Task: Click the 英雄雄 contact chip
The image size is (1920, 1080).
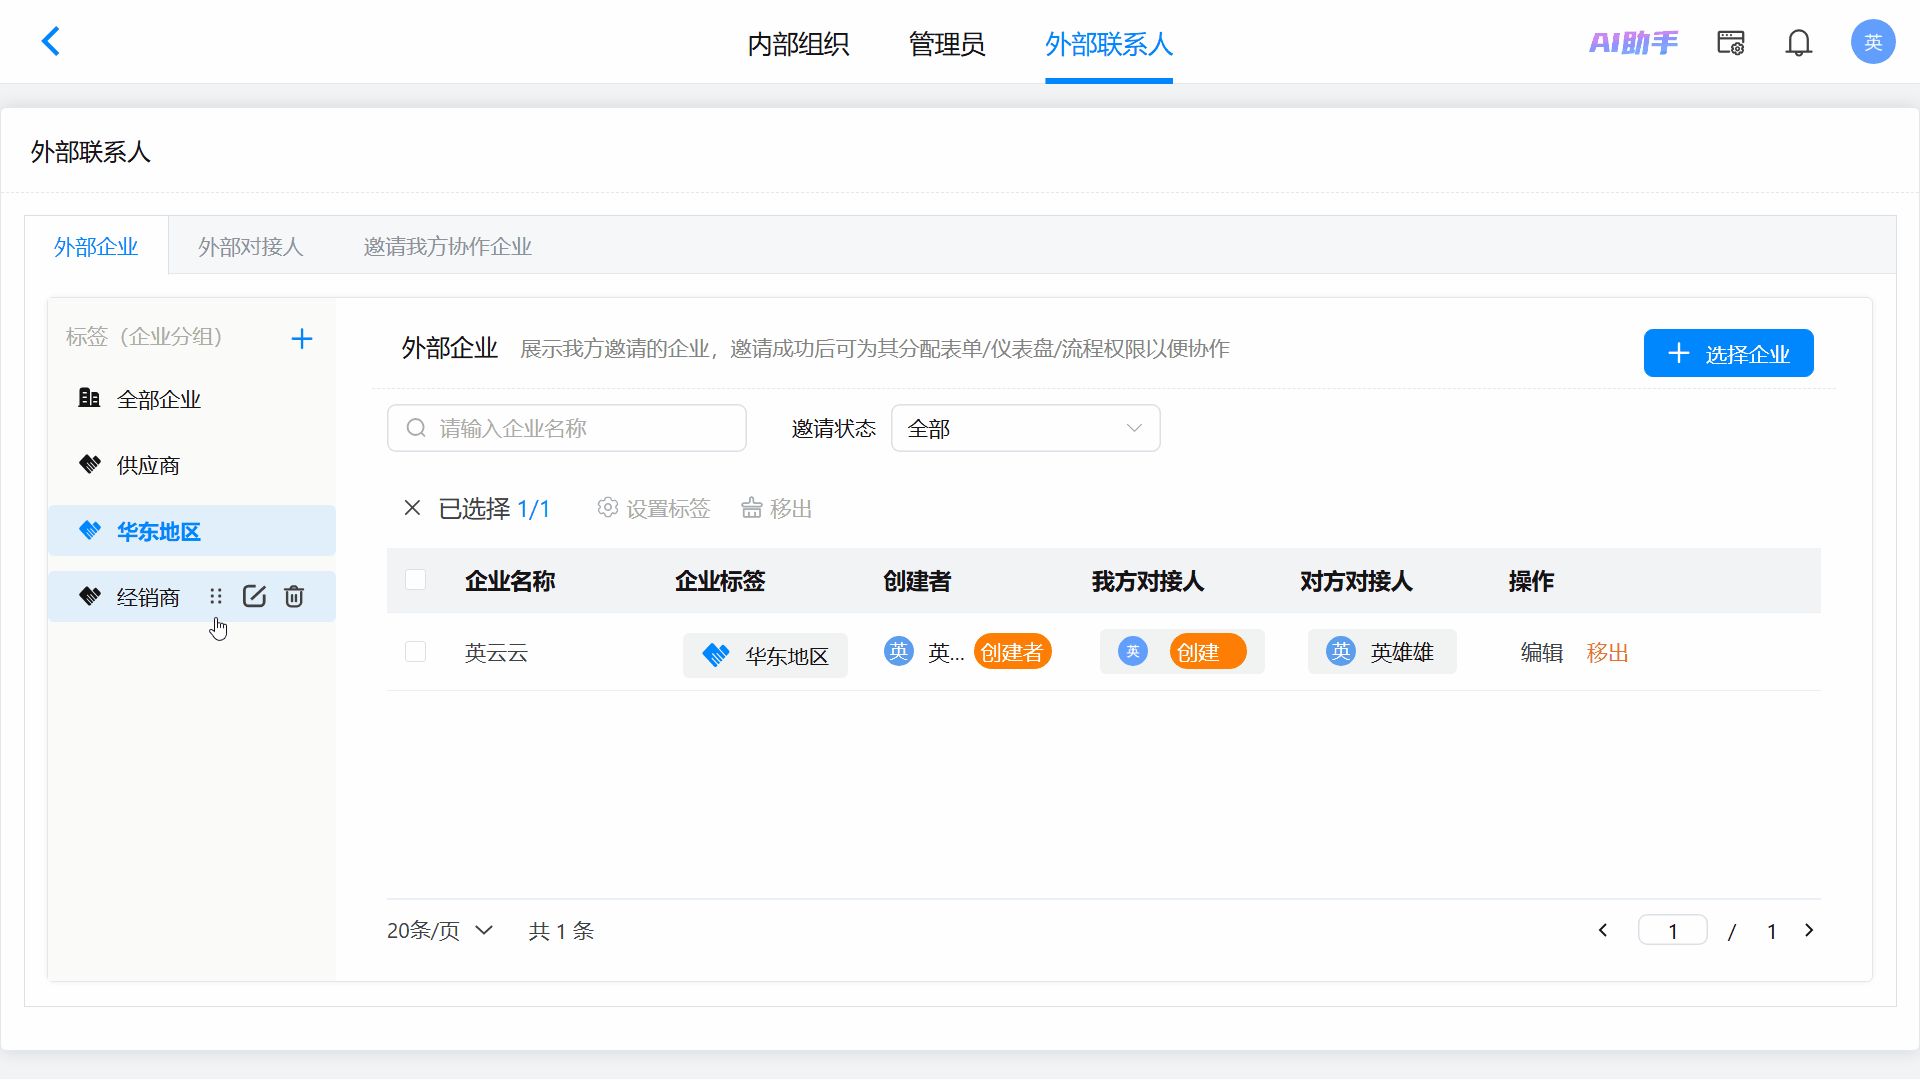Action: (1382, 652)
